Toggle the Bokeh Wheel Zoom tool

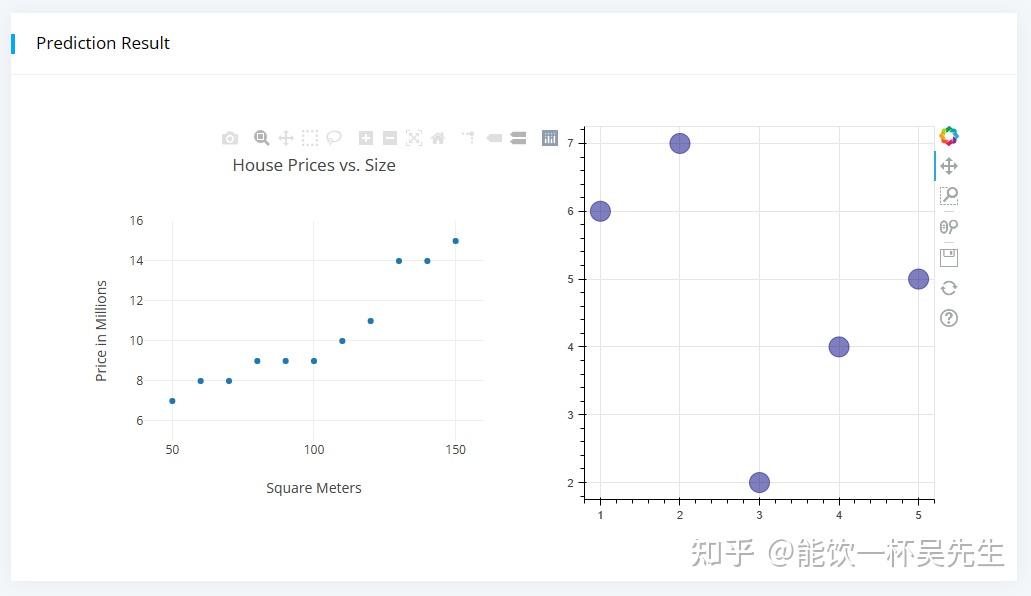[x=949, y=227]
